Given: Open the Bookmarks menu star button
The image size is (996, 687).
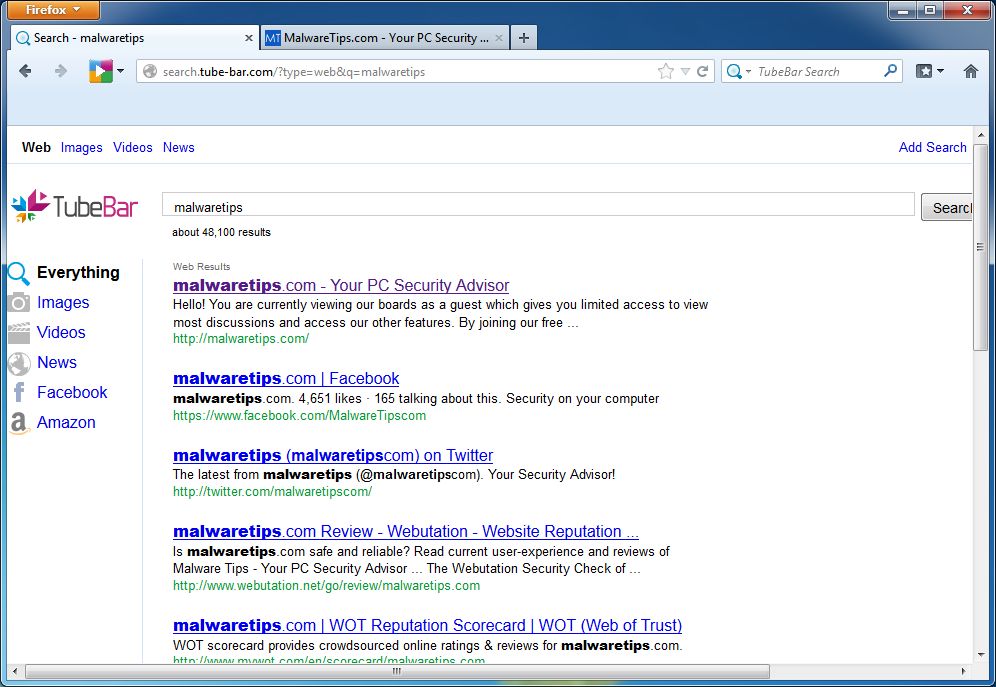Looking at the screenshot, I should click(924, 71).
